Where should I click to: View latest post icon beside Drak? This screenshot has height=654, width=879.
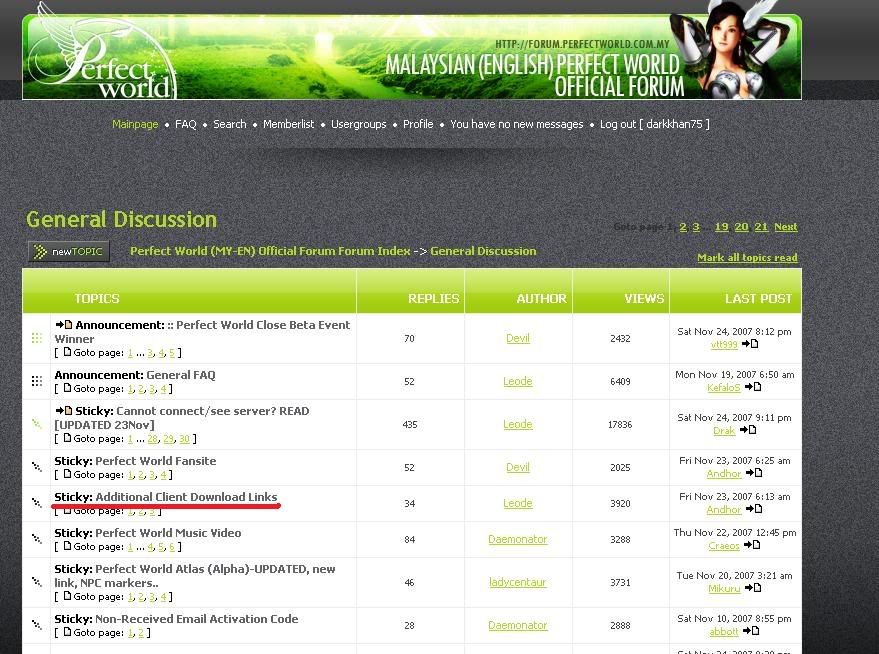749,430
